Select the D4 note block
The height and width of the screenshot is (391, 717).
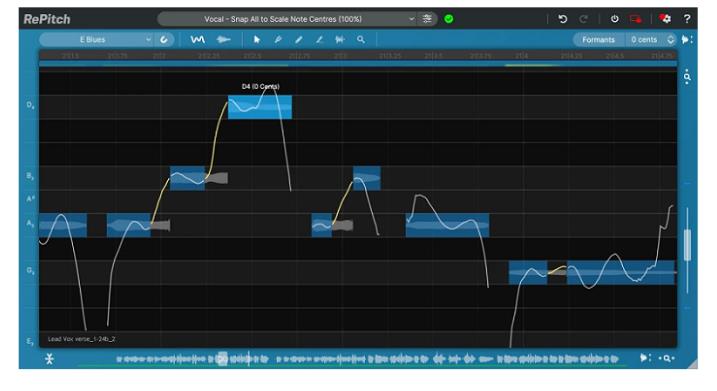click(x=260, y=107)
